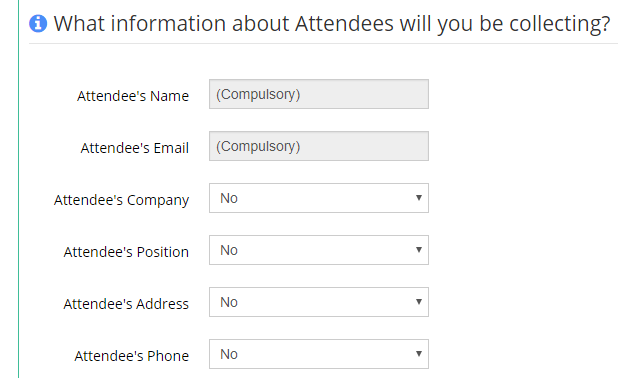This screenshot has height=378, width=618.
Task: Click the arrow on Phone dropdown
Action: [x=419, y=354]
